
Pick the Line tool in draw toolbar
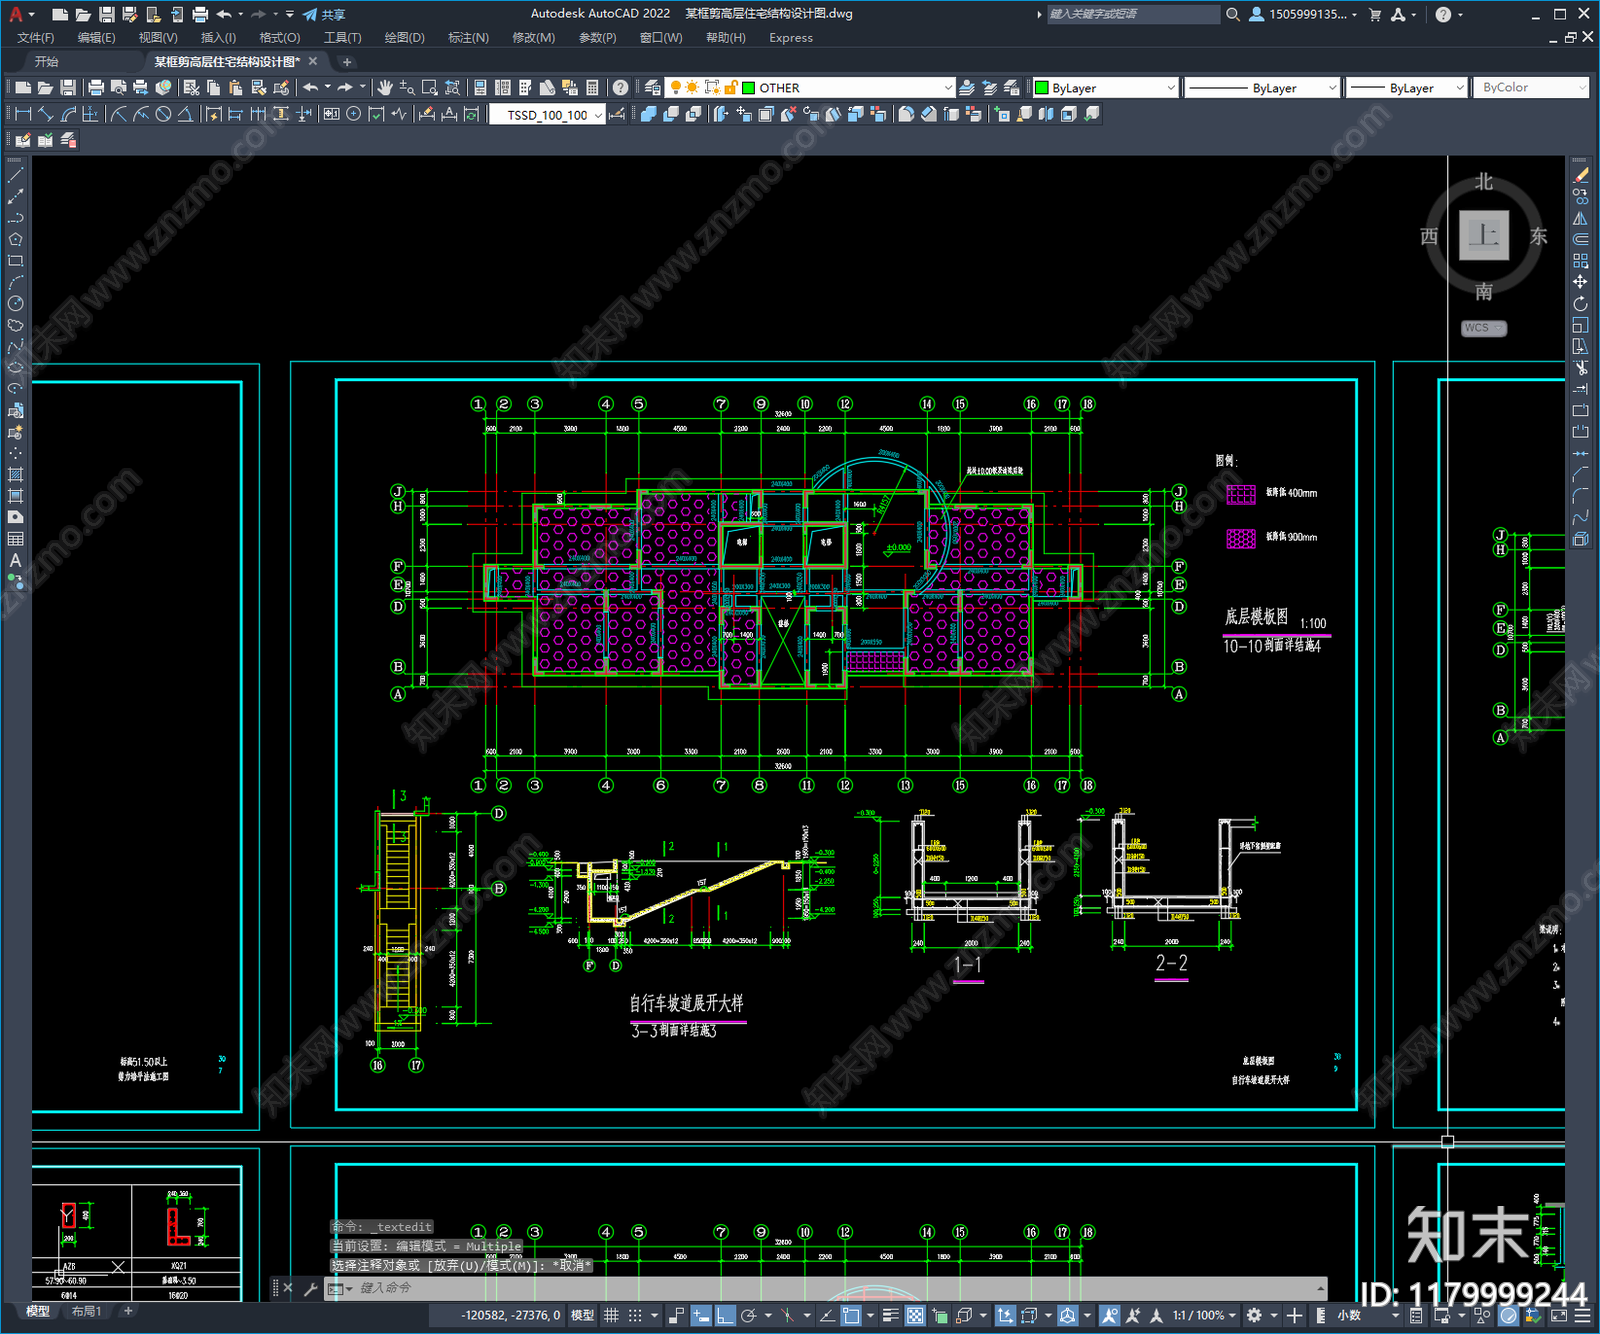tap(15, 175)
